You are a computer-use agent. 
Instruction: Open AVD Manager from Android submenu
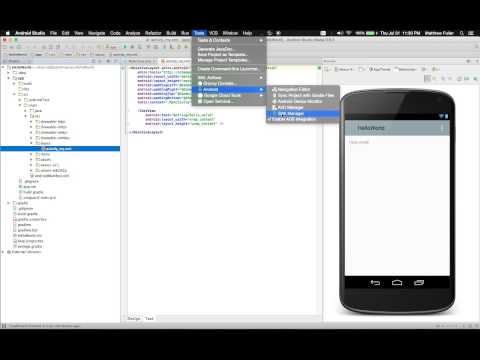303,108
